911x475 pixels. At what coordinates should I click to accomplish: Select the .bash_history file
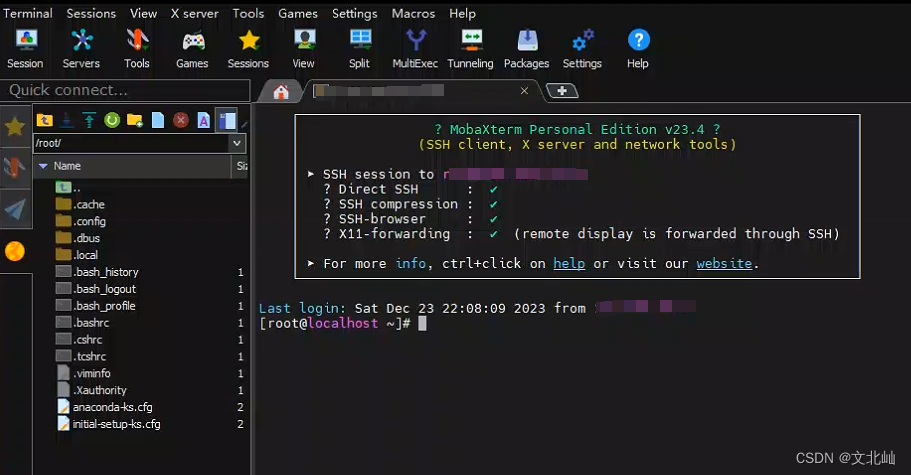point(97,272)
